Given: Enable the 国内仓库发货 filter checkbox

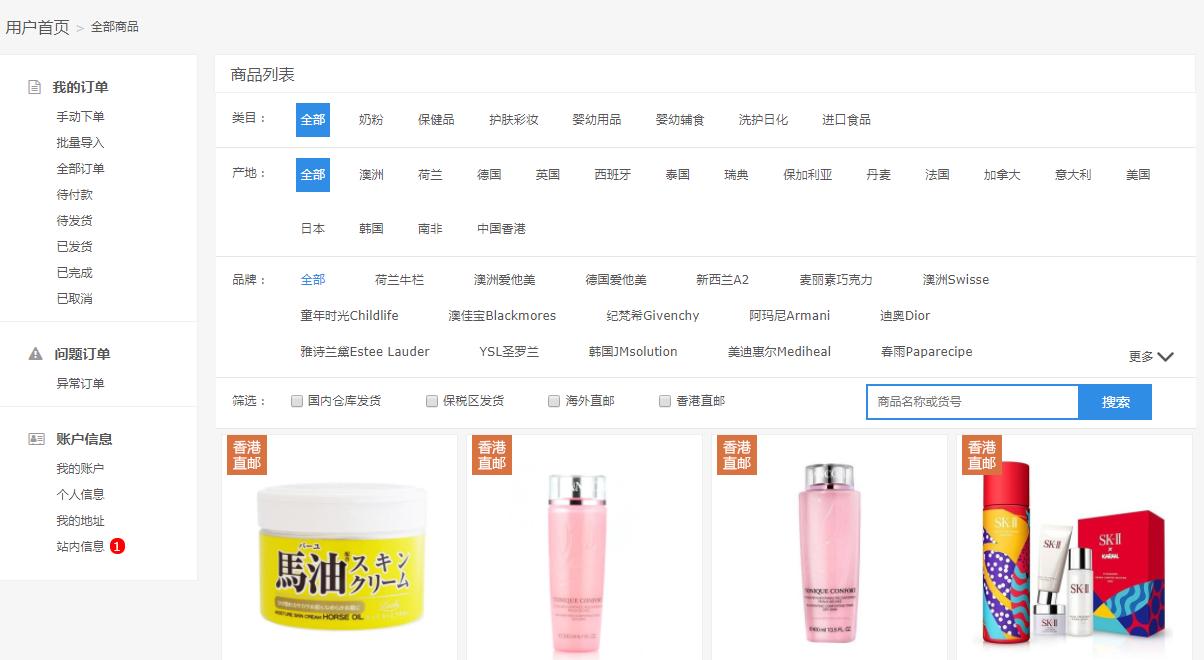Looking at the screenshot, I should click(297, 400).
